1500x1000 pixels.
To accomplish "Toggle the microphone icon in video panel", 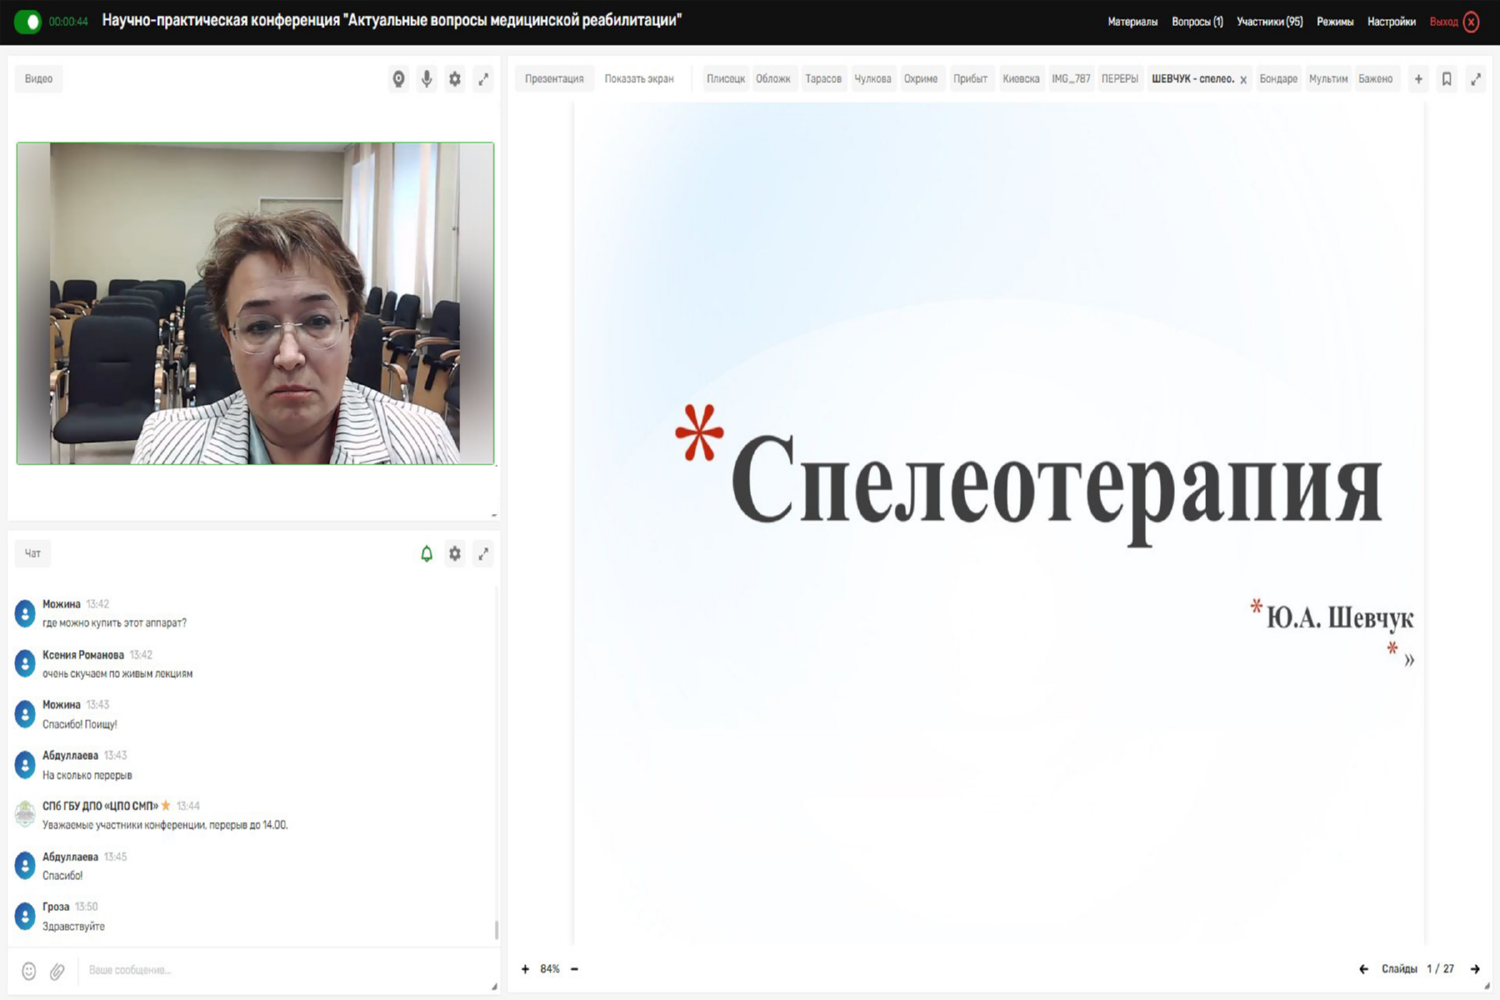I will [427, 79].
